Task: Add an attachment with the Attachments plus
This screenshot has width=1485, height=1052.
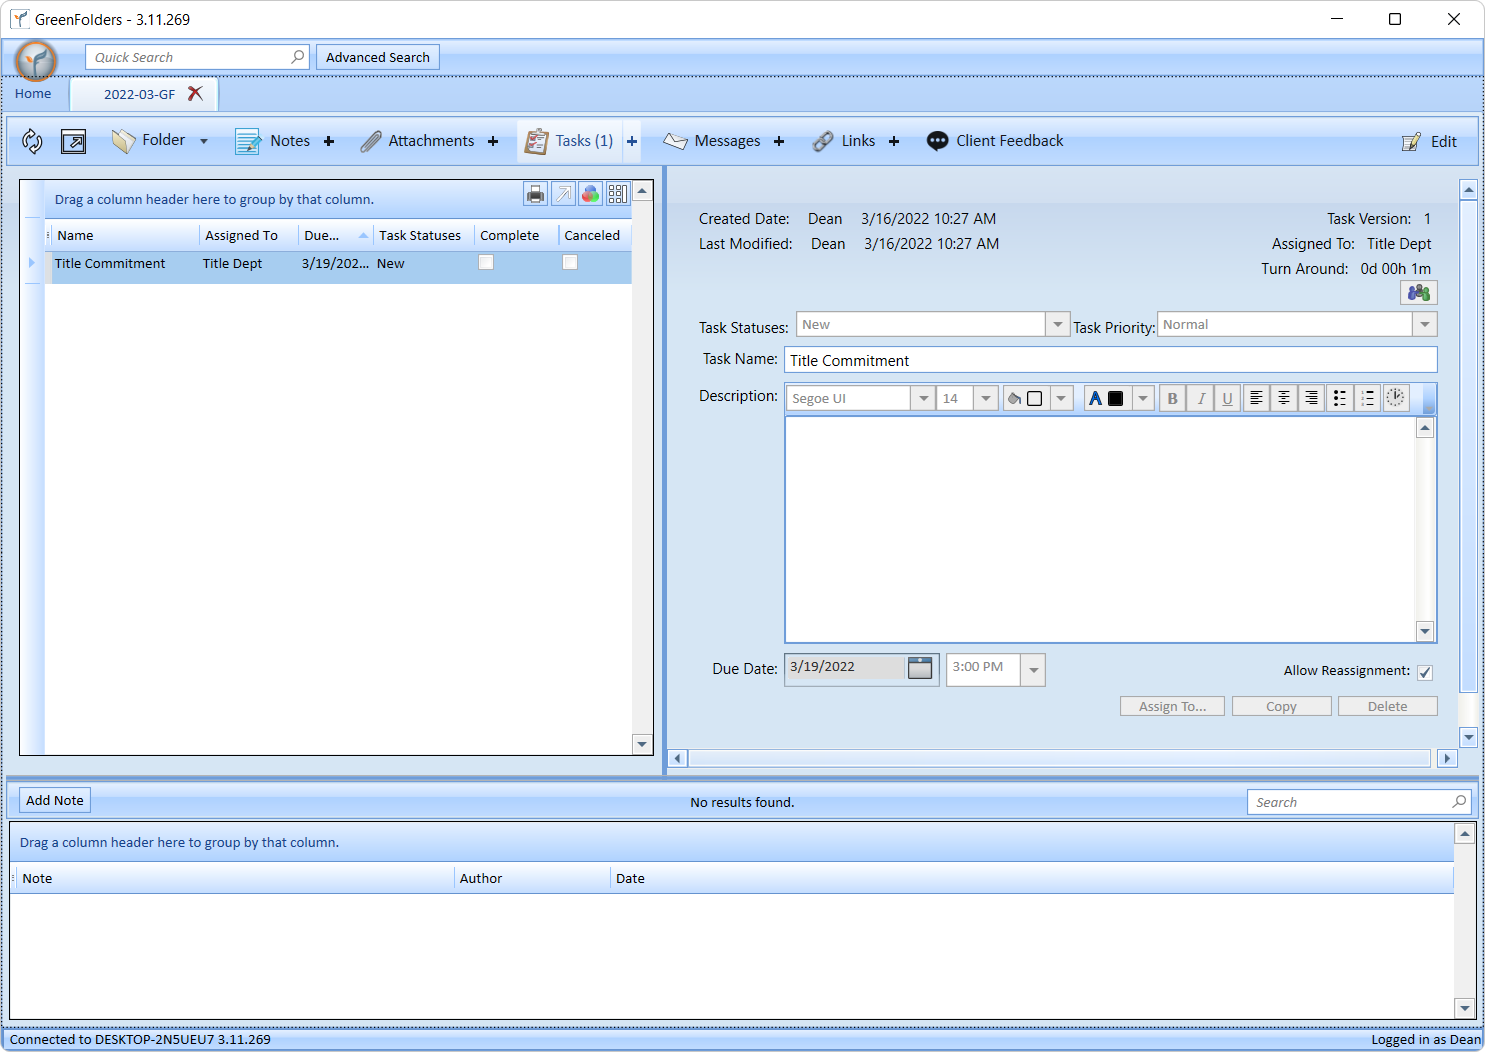Action: pos(493,142)
